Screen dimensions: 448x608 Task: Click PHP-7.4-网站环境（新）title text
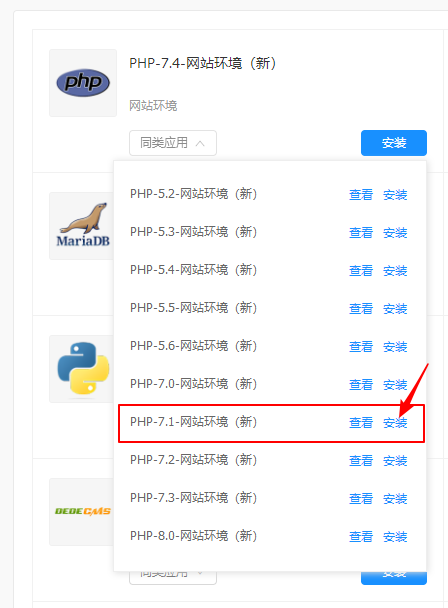pos(203,63)
